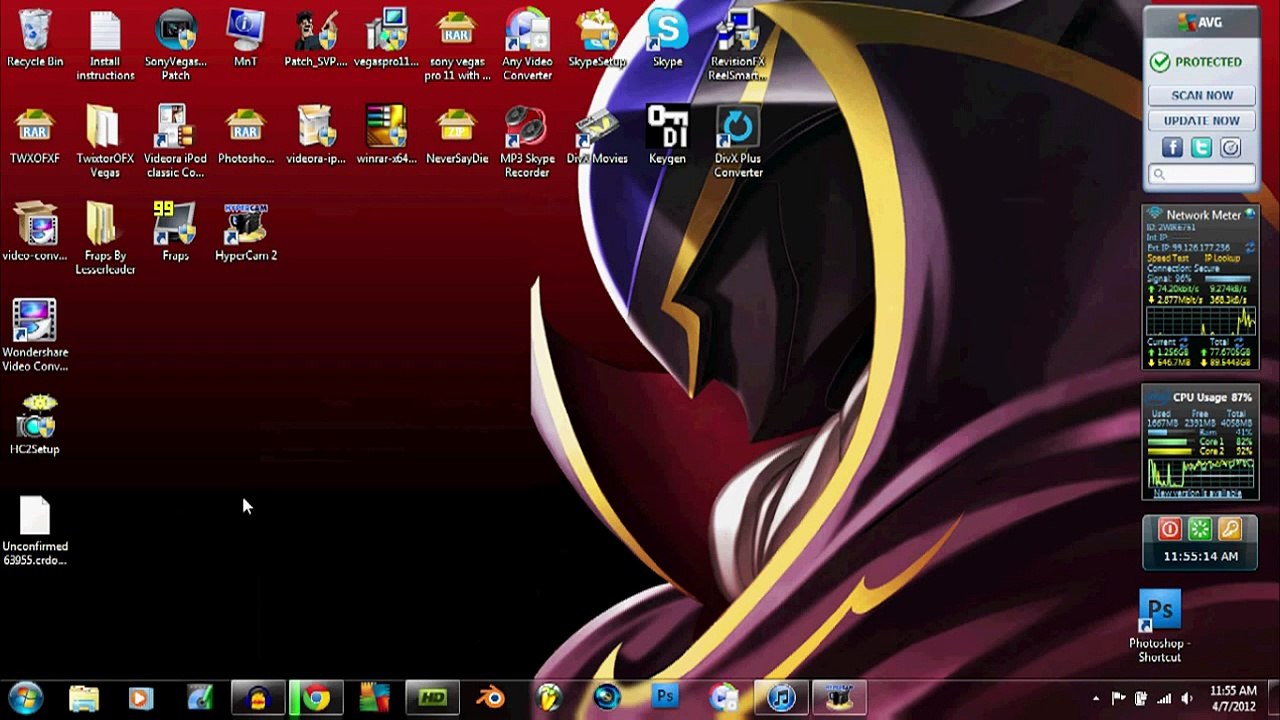Select the TwixtorOFX Vegas folder

(105, 142)
